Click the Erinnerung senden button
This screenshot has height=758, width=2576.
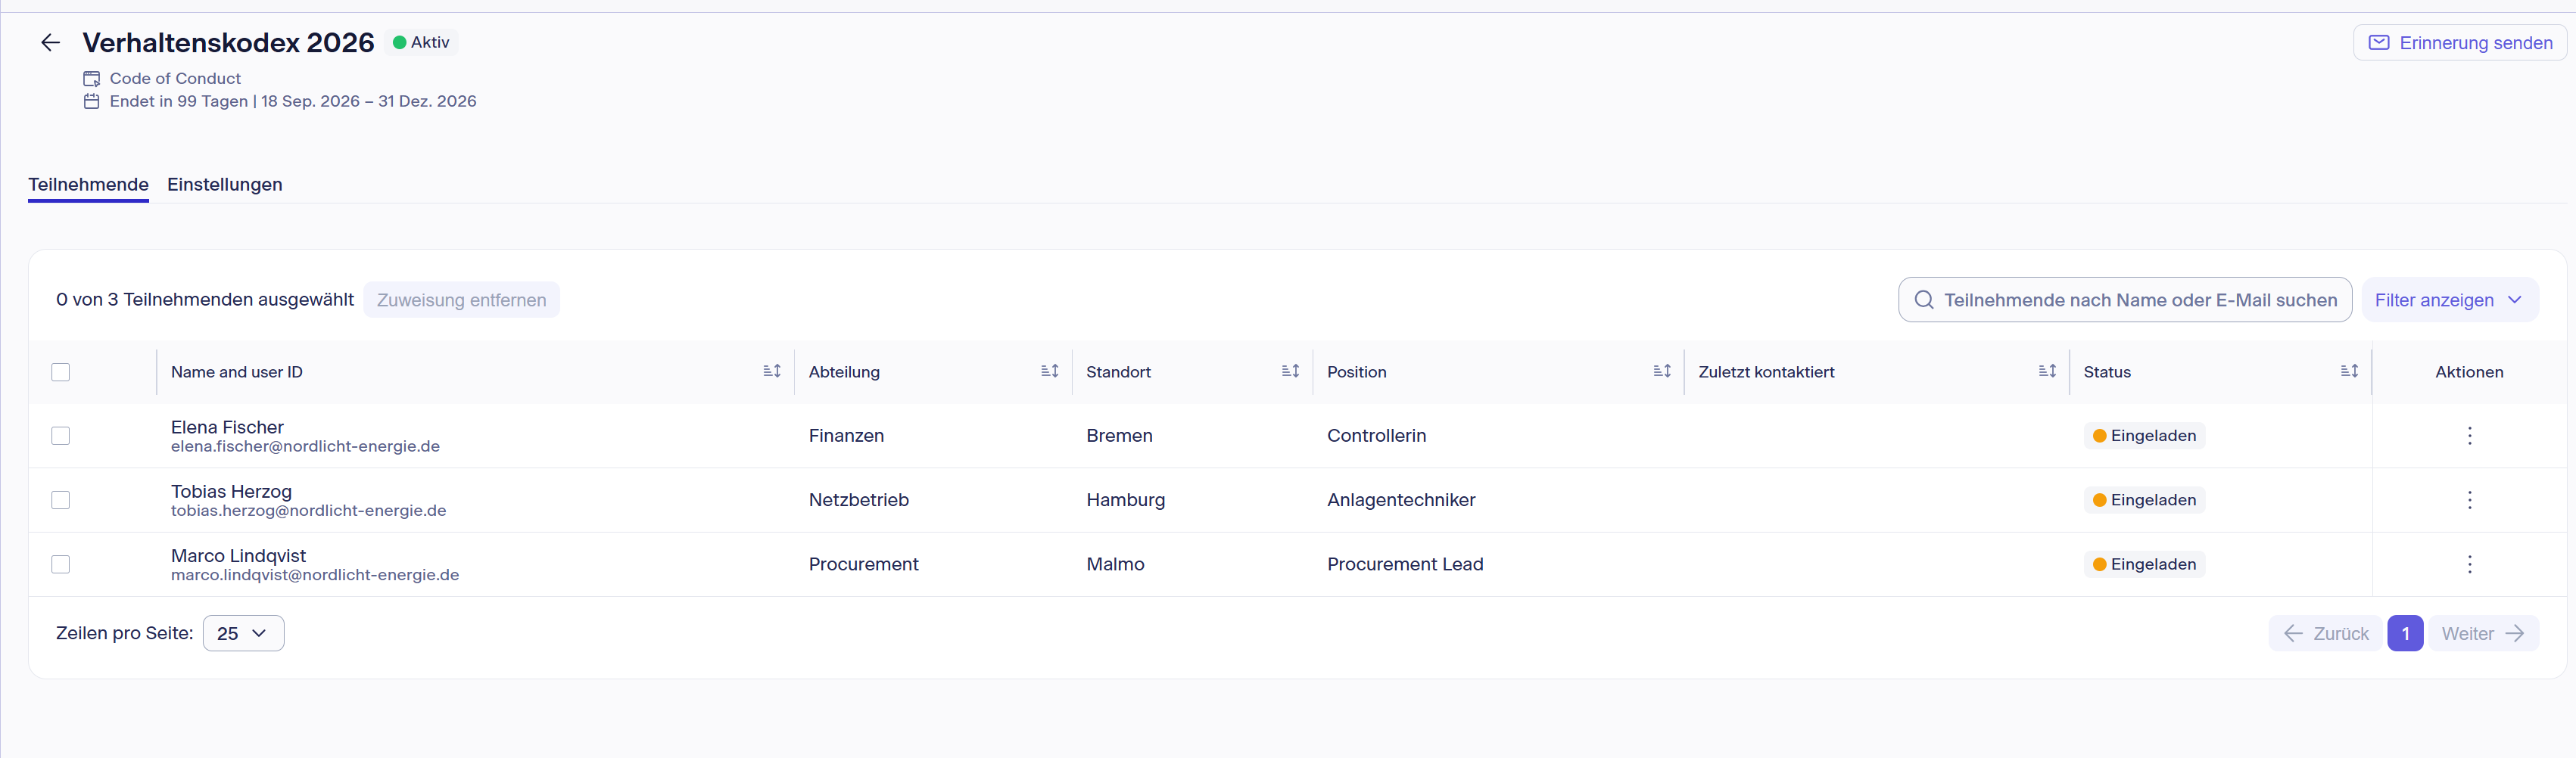click(2460, 42)
